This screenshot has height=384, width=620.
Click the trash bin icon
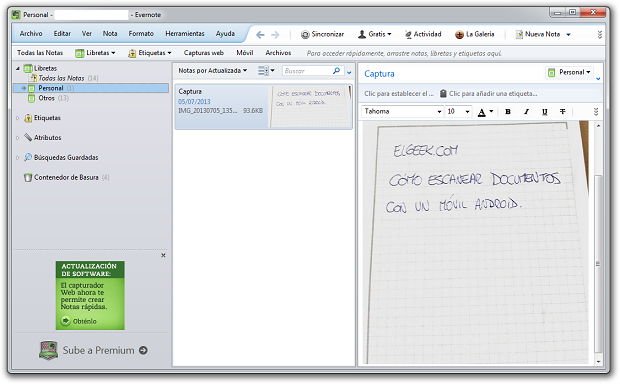(x=28, y=178)
